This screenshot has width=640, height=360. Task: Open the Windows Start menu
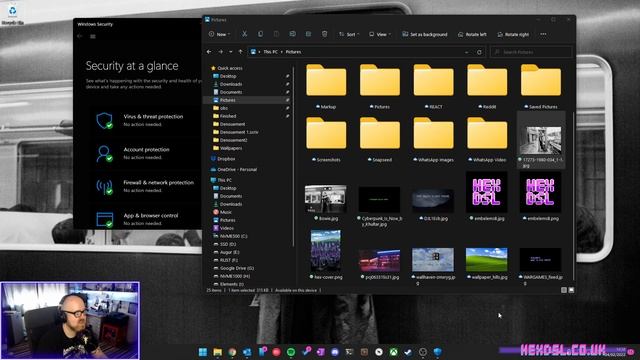tap(203, 352)
